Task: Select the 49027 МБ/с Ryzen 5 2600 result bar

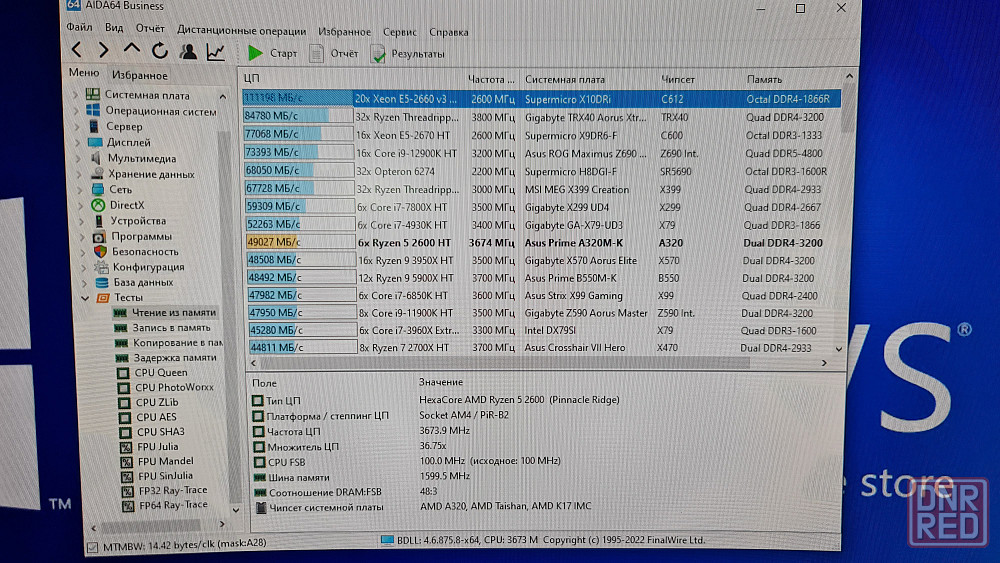Action: point(300,242)
